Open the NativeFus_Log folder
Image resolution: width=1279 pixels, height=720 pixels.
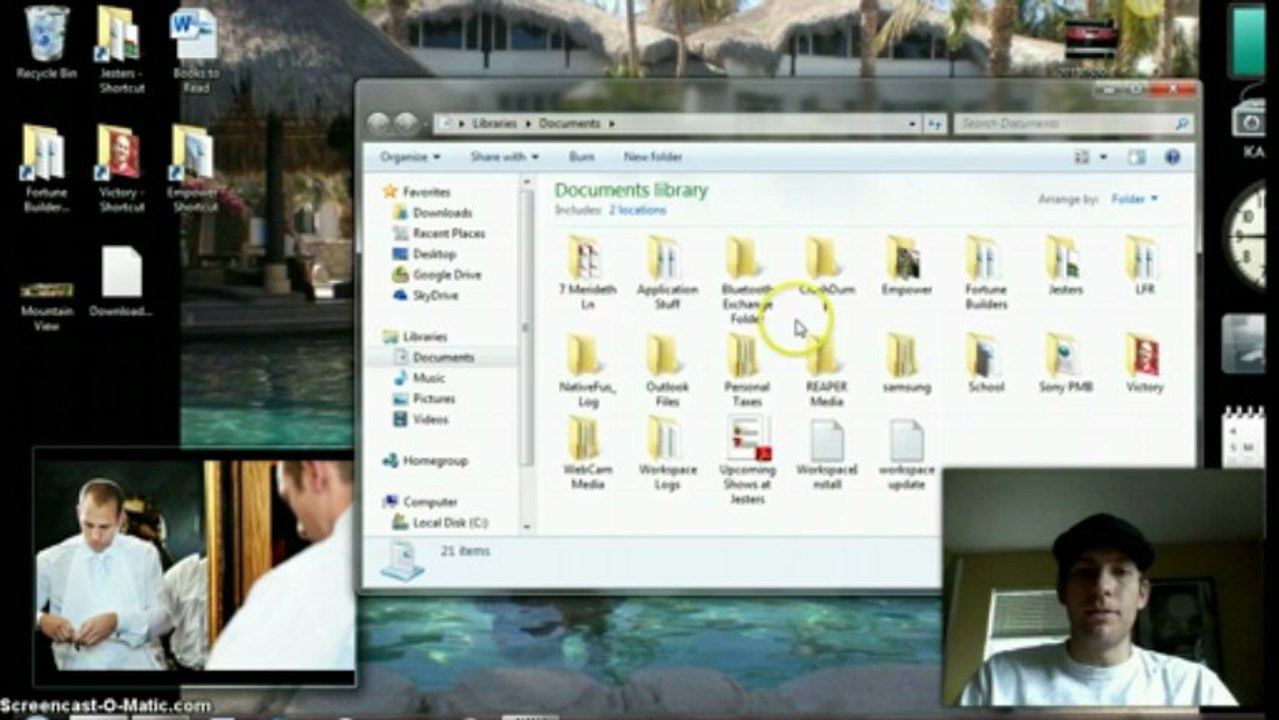[587, 370]
